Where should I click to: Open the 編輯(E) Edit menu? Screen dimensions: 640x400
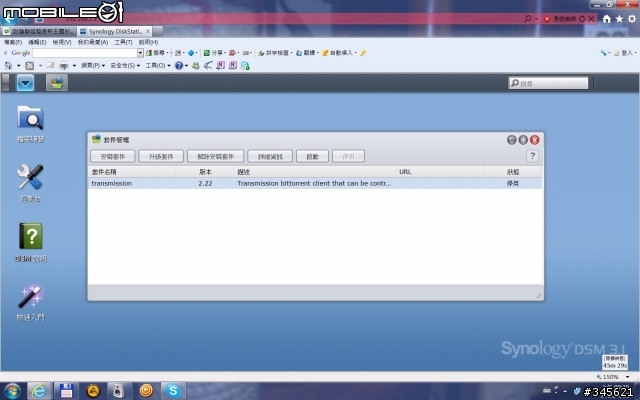point(37,42)
